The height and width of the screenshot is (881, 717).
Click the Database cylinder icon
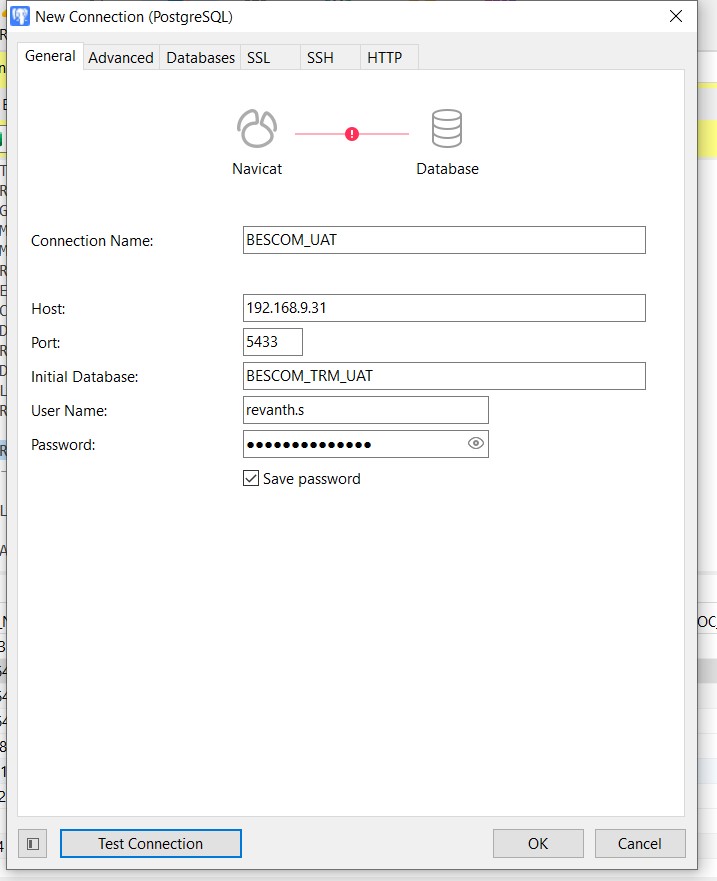pos(447,129)
